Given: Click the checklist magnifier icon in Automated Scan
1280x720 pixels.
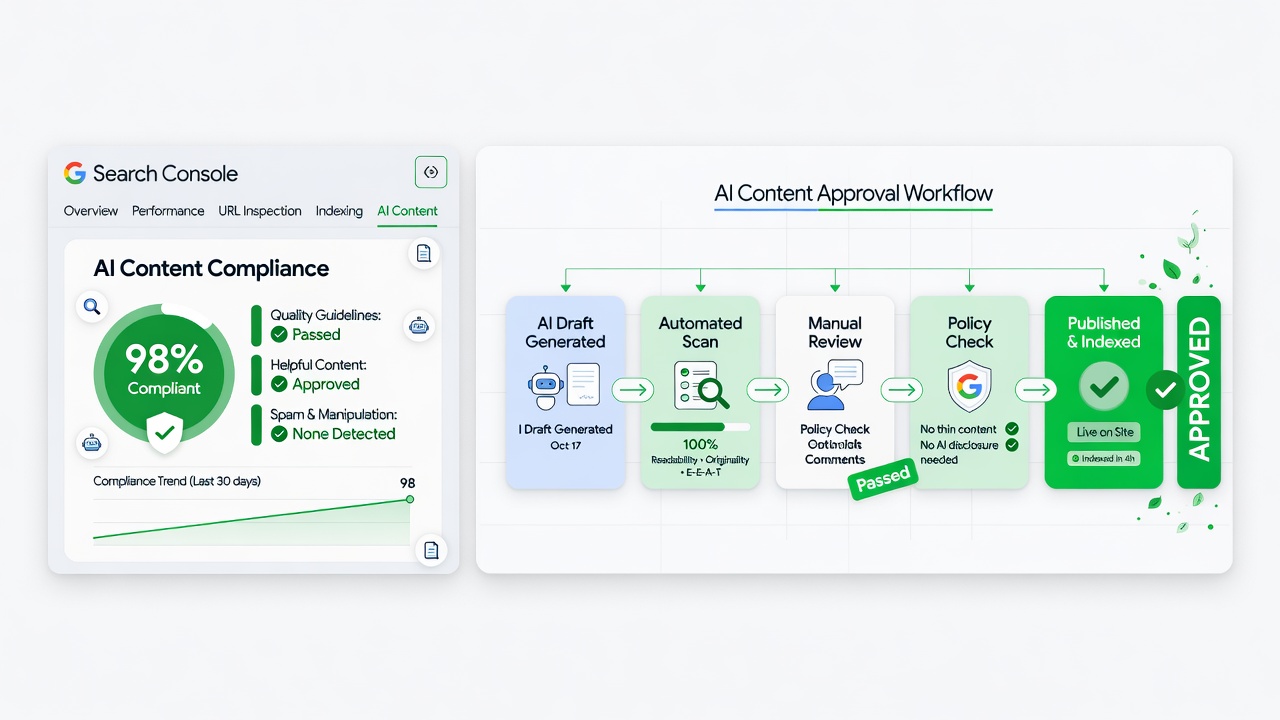Looking at the screenshot, I should point(701,386).
